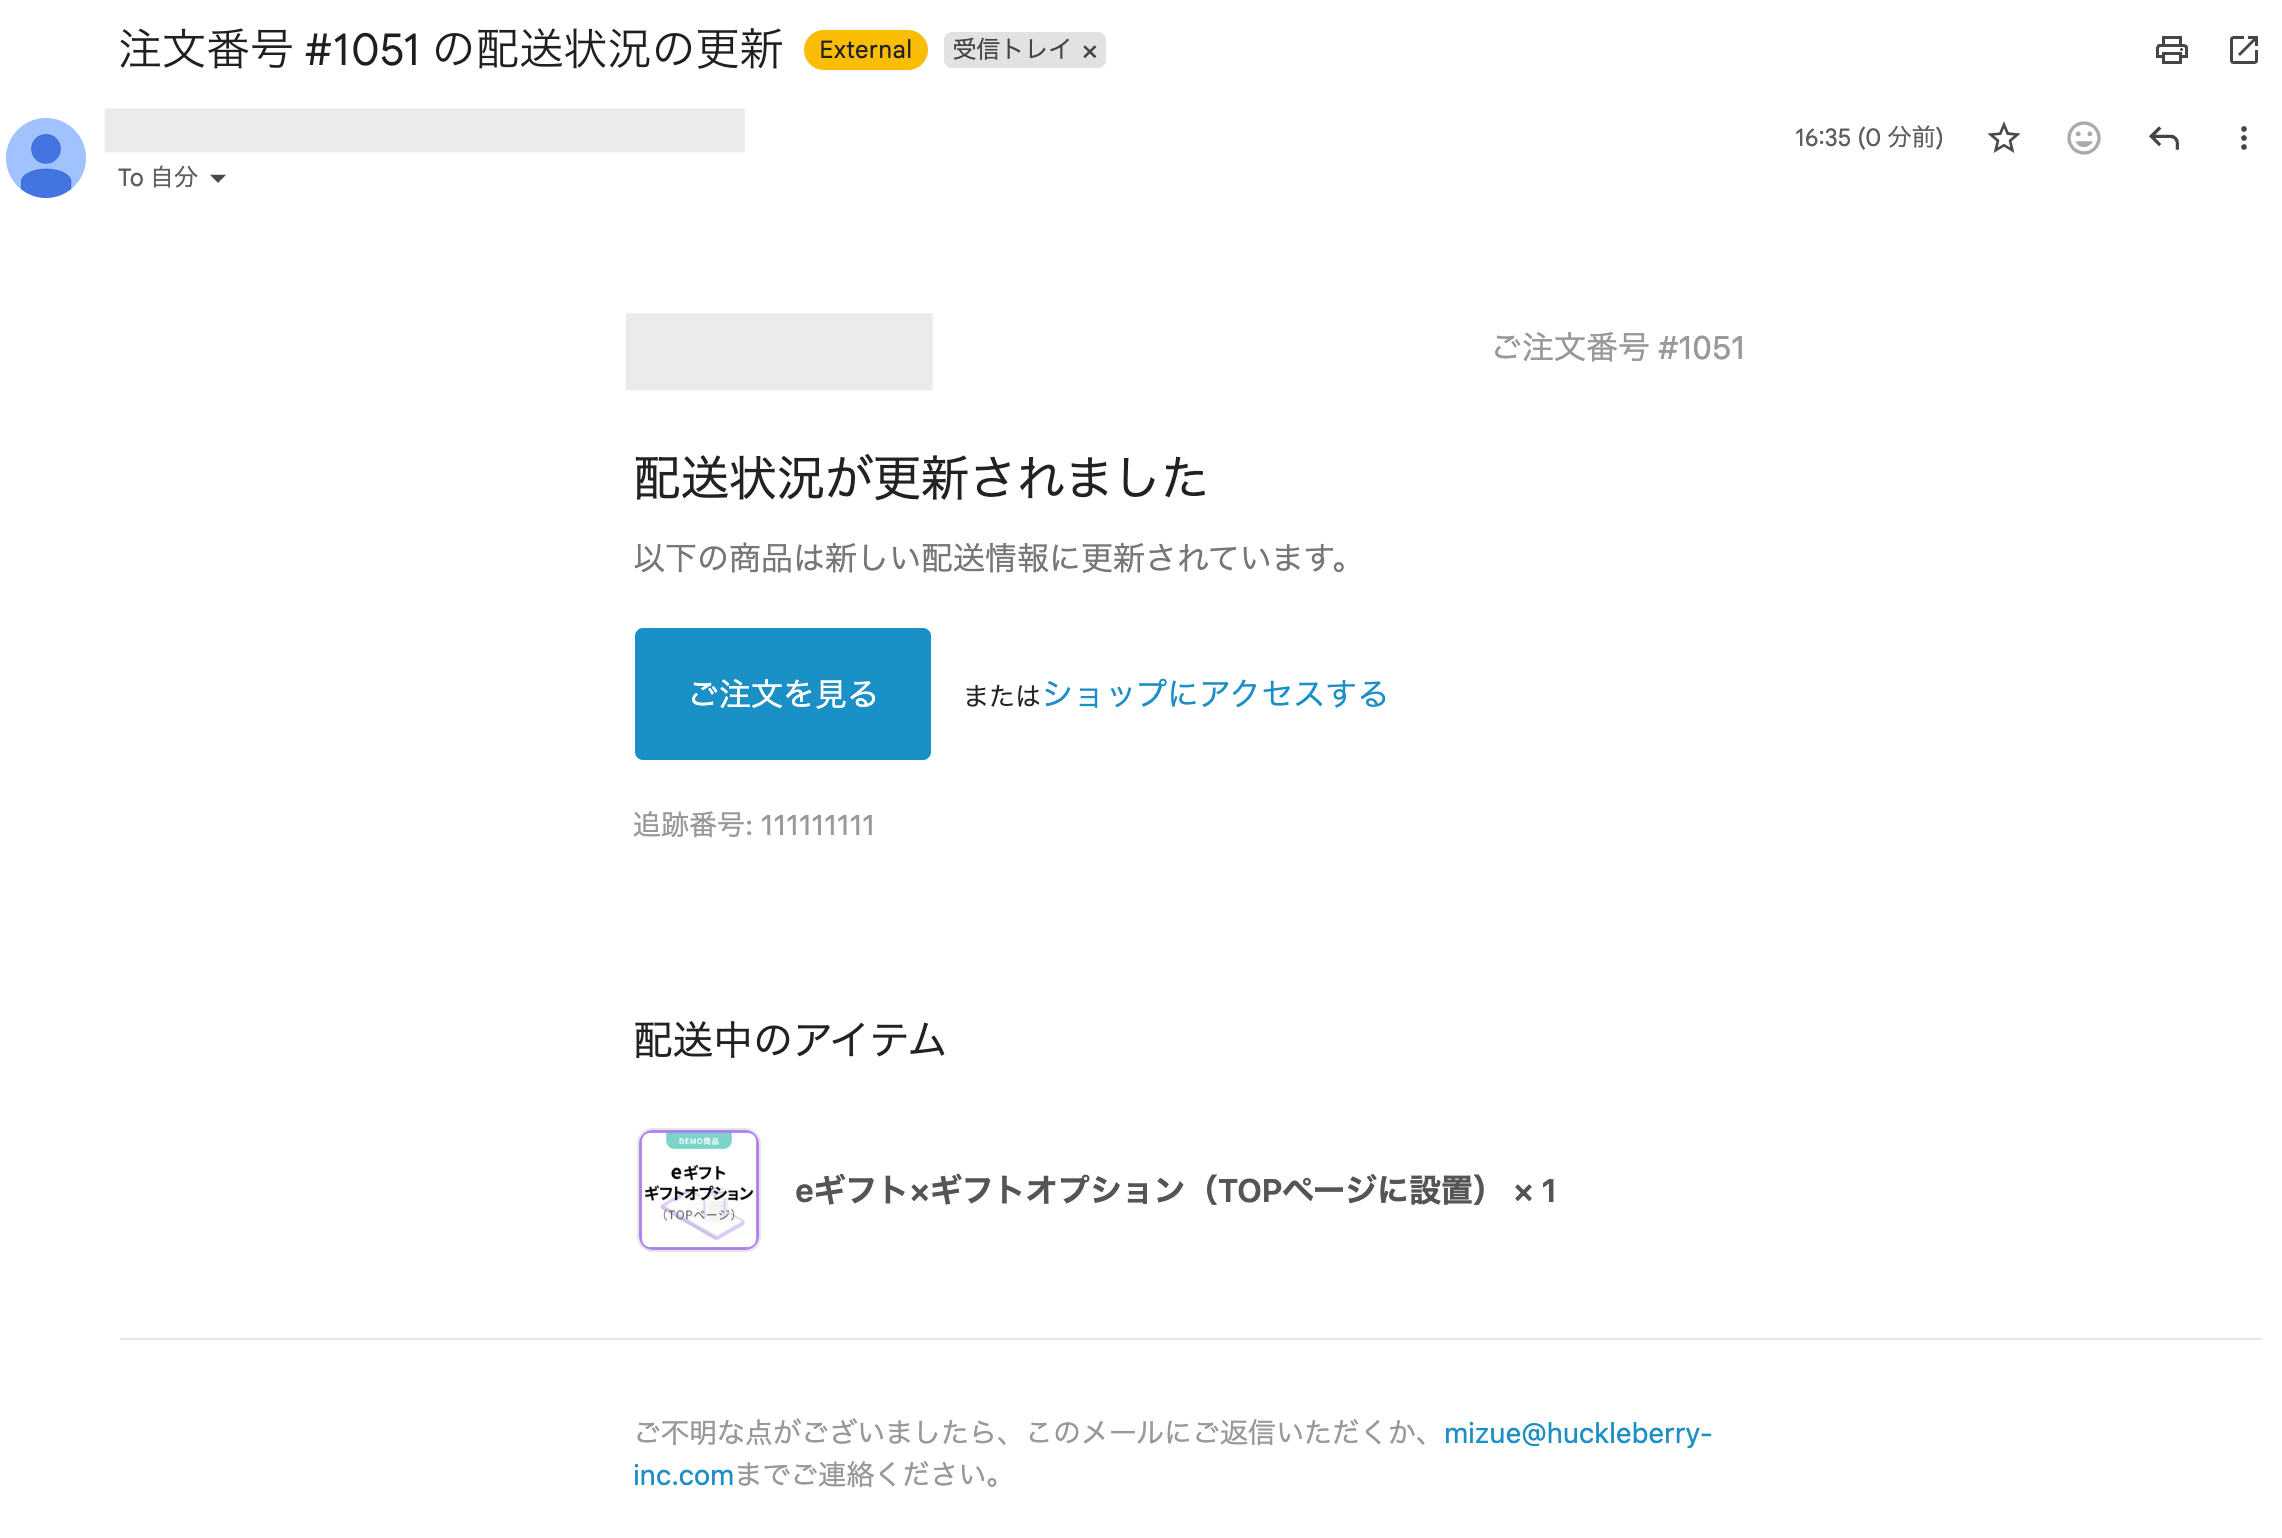Click the shop logo placeholder in email
This screenshot has width=2282, height=1538.
779,352
